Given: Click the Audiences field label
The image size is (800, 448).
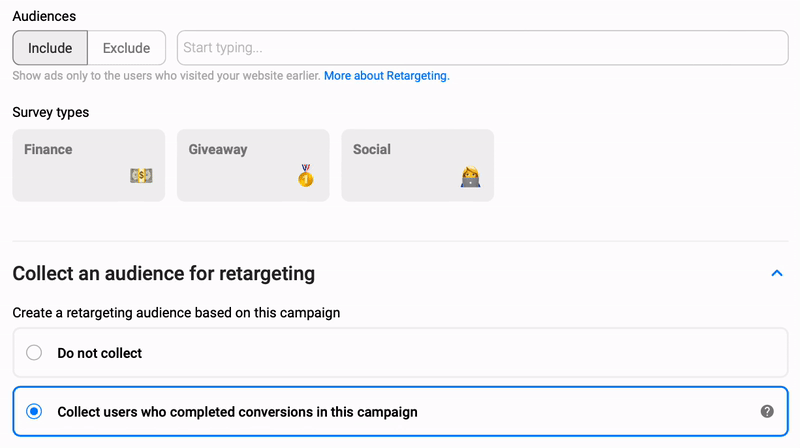Looking at the screenshot, I should coord(44,17).
